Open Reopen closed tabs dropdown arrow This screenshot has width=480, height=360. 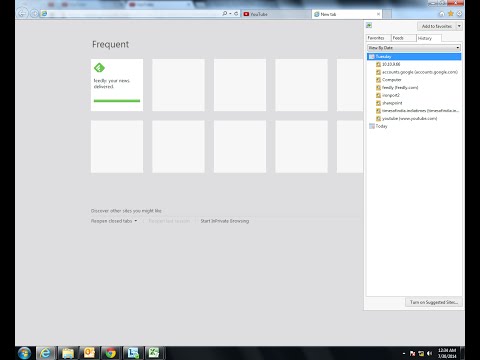point(136,221)
